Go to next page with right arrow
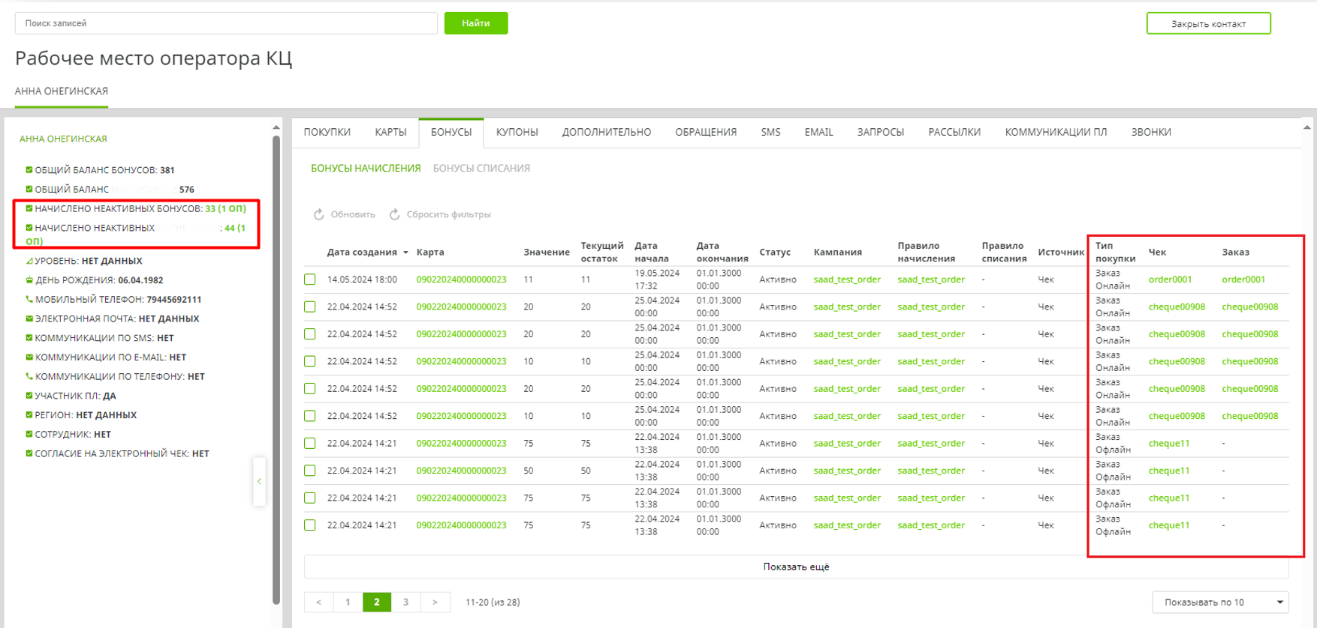This screenshot has height=628, width=1317. (435, 602)
